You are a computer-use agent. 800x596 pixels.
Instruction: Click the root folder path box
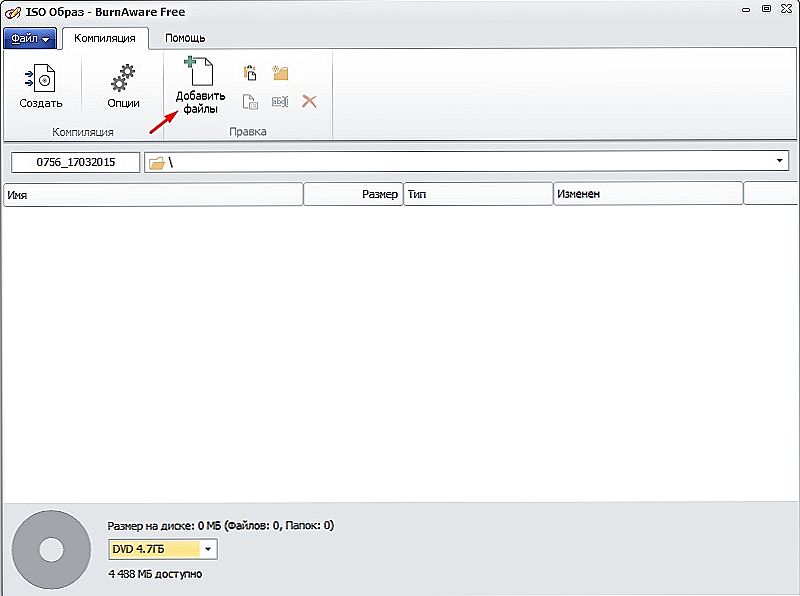click(x=466, y=162)
